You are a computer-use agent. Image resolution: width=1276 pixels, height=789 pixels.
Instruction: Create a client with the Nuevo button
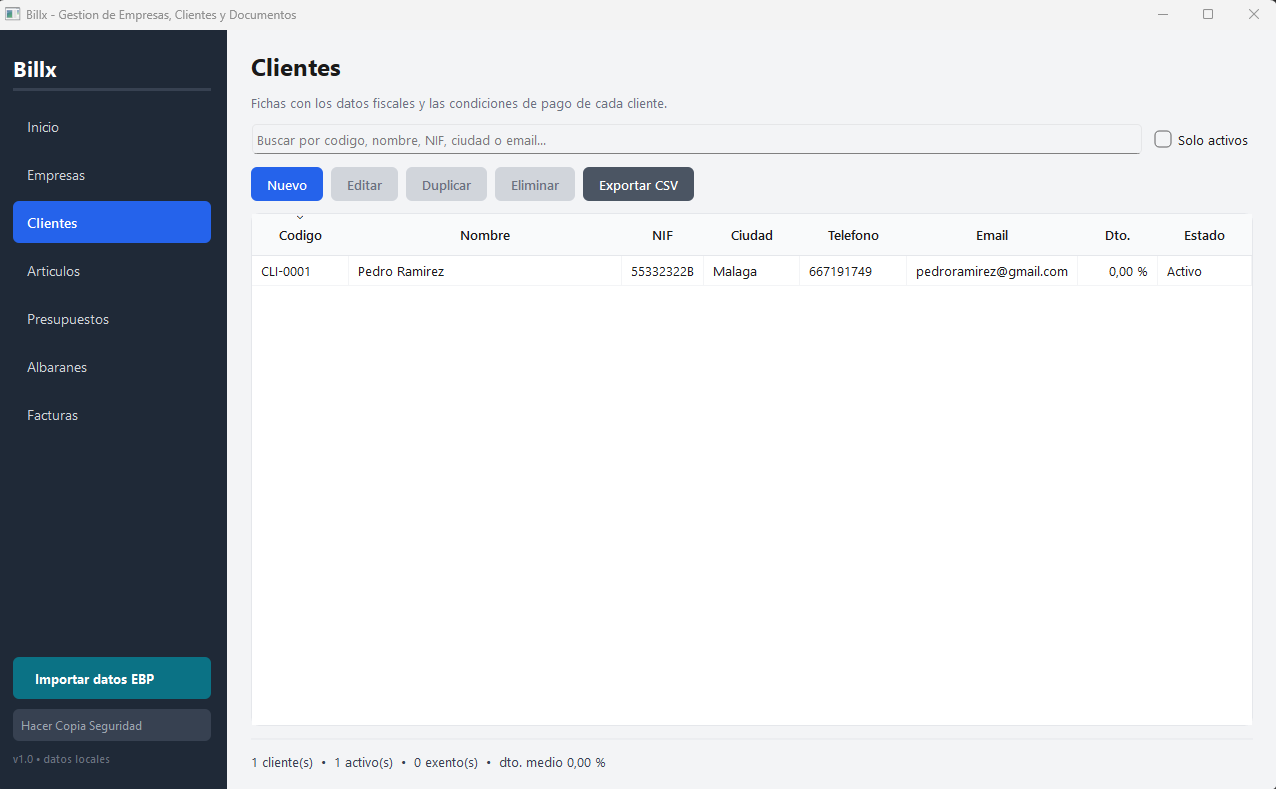pyautogui.click(x=287, y=185)
